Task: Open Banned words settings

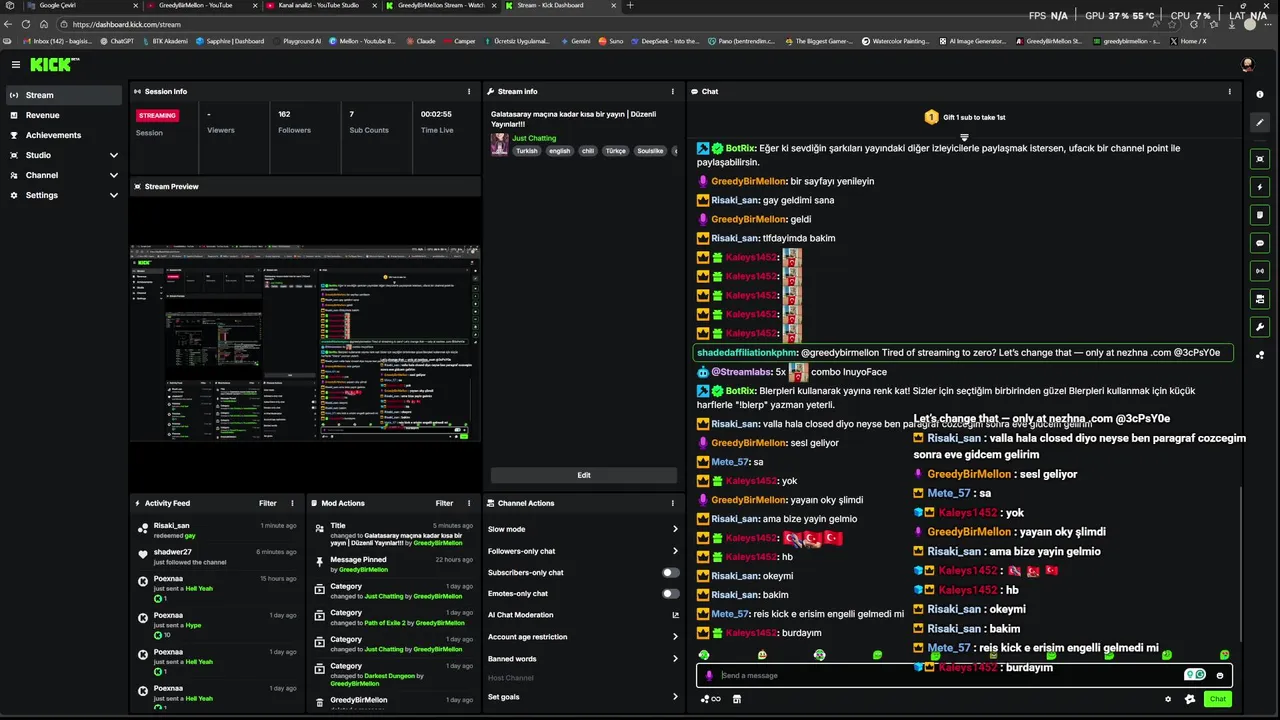Action: click(583, 659)
